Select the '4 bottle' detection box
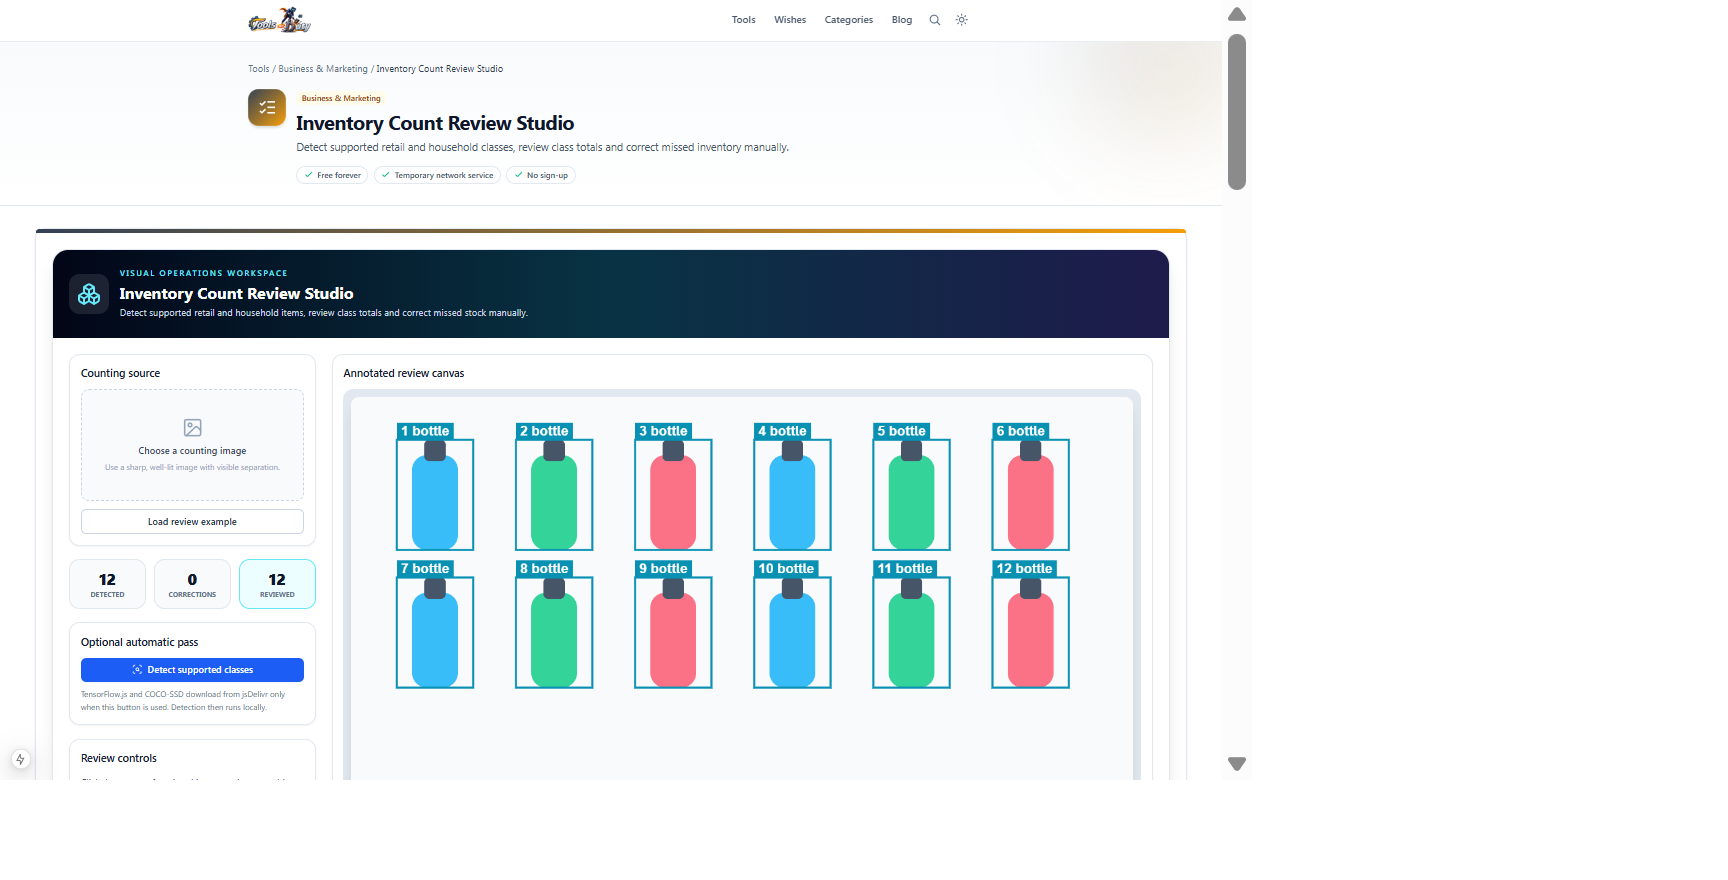 (x=792, y=495)
